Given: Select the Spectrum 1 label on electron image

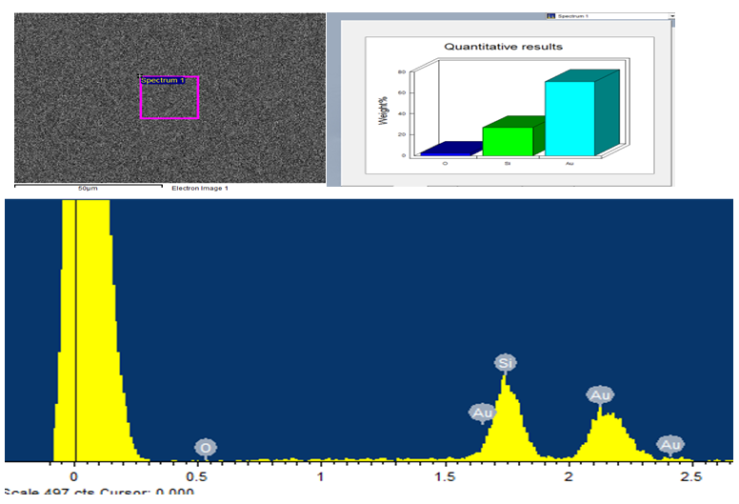Looking at the screenshot, I should click(162, 80).
